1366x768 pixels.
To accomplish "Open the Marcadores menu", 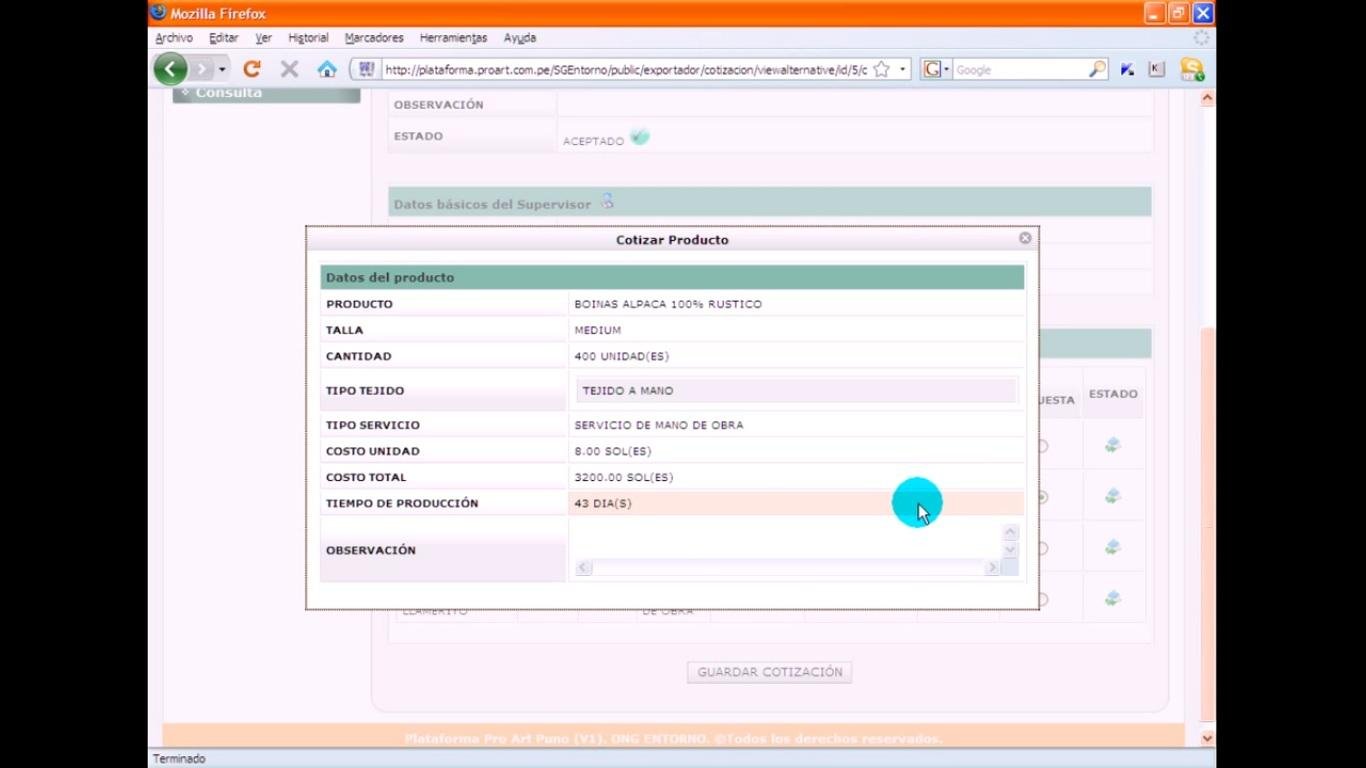I will pos(373,37).
